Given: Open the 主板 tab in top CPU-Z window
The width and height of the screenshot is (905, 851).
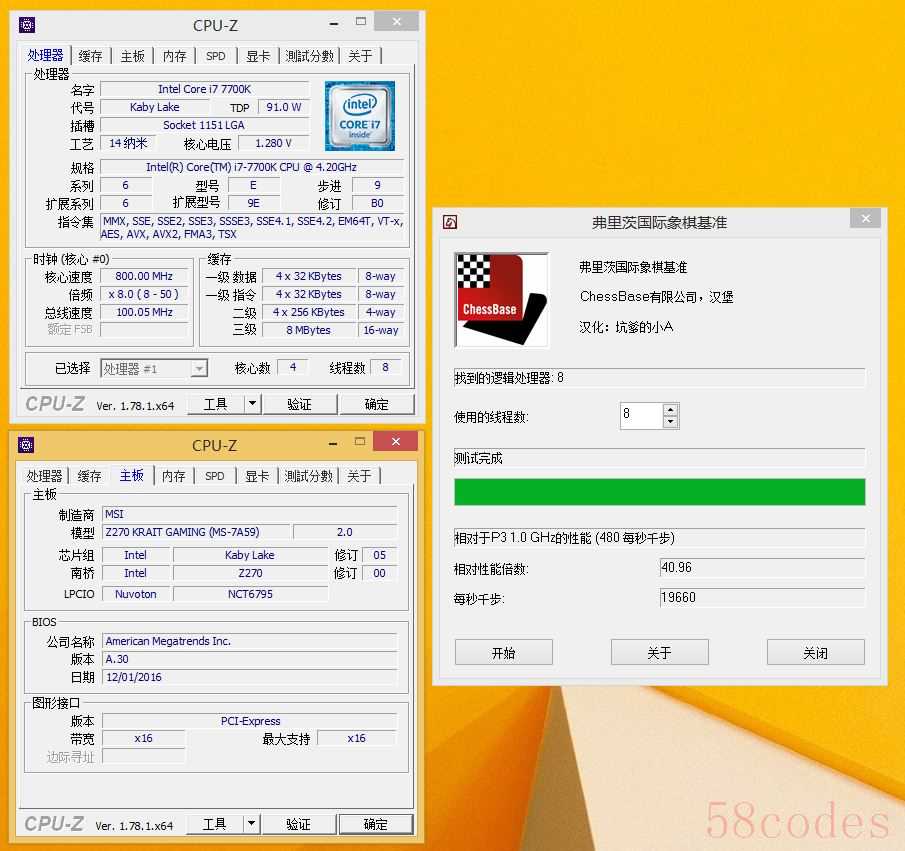Looking at the screenshot, I should click(x=132, y=56).
